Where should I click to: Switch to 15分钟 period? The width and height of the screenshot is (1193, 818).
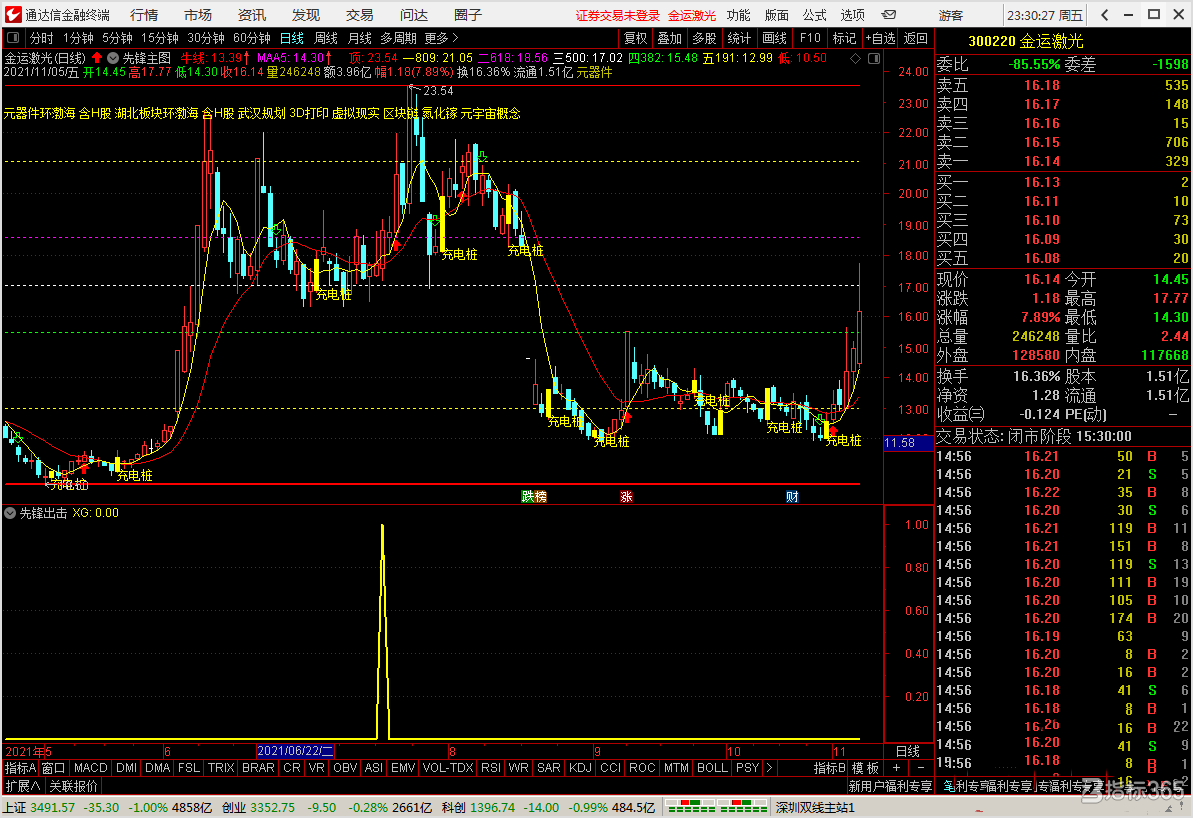coord(160,38)
